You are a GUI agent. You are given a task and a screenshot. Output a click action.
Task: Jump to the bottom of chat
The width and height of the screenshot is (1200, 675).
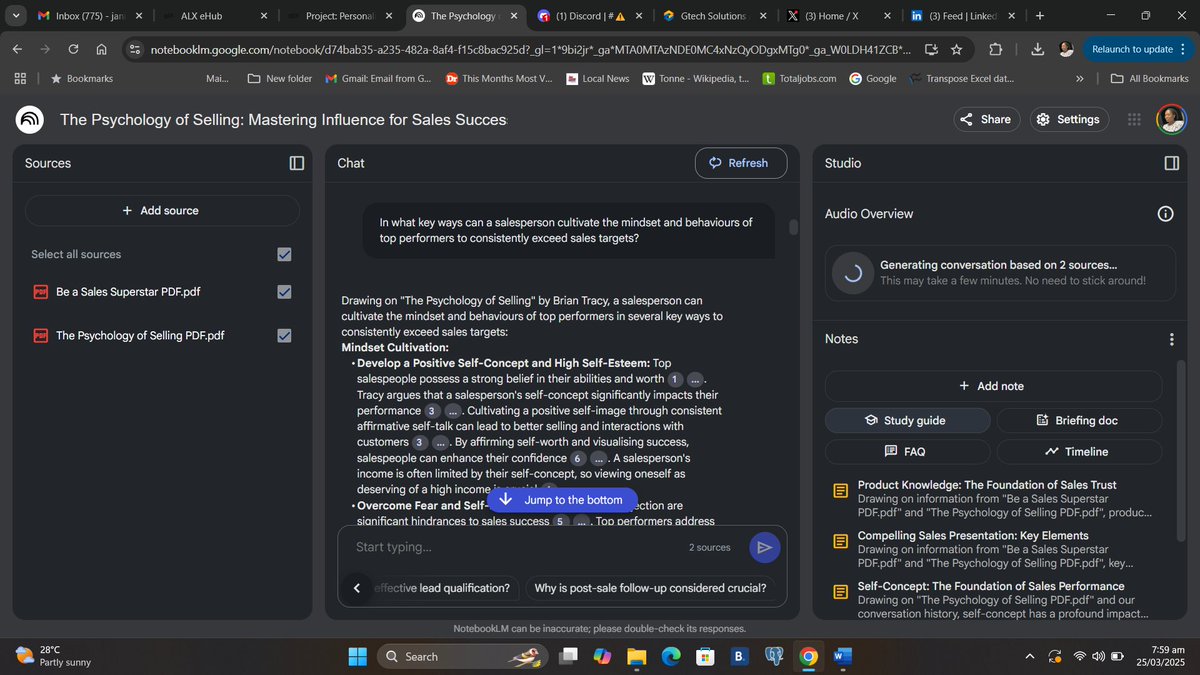tap(562, 499)
